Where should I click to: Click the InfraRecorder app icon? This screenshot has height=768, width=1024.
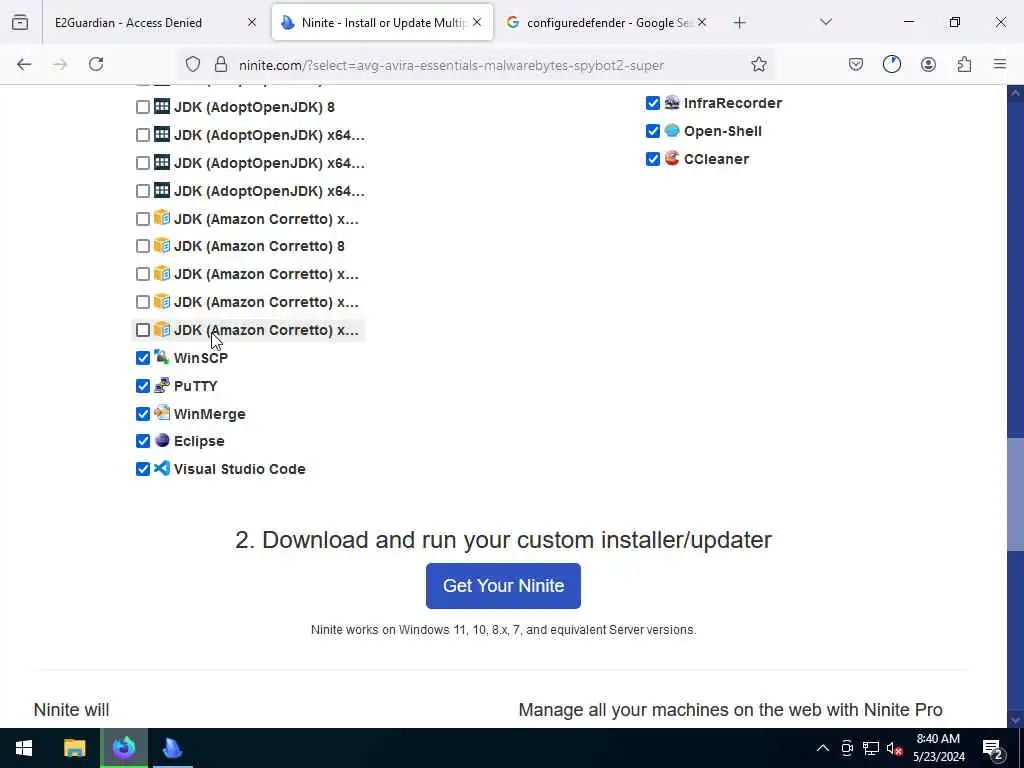click(672, 103)
